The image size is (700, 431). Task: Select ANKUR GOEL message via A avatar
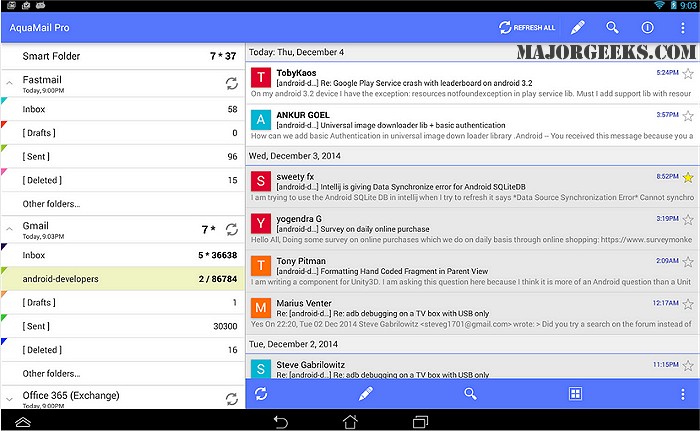point(261,120)
